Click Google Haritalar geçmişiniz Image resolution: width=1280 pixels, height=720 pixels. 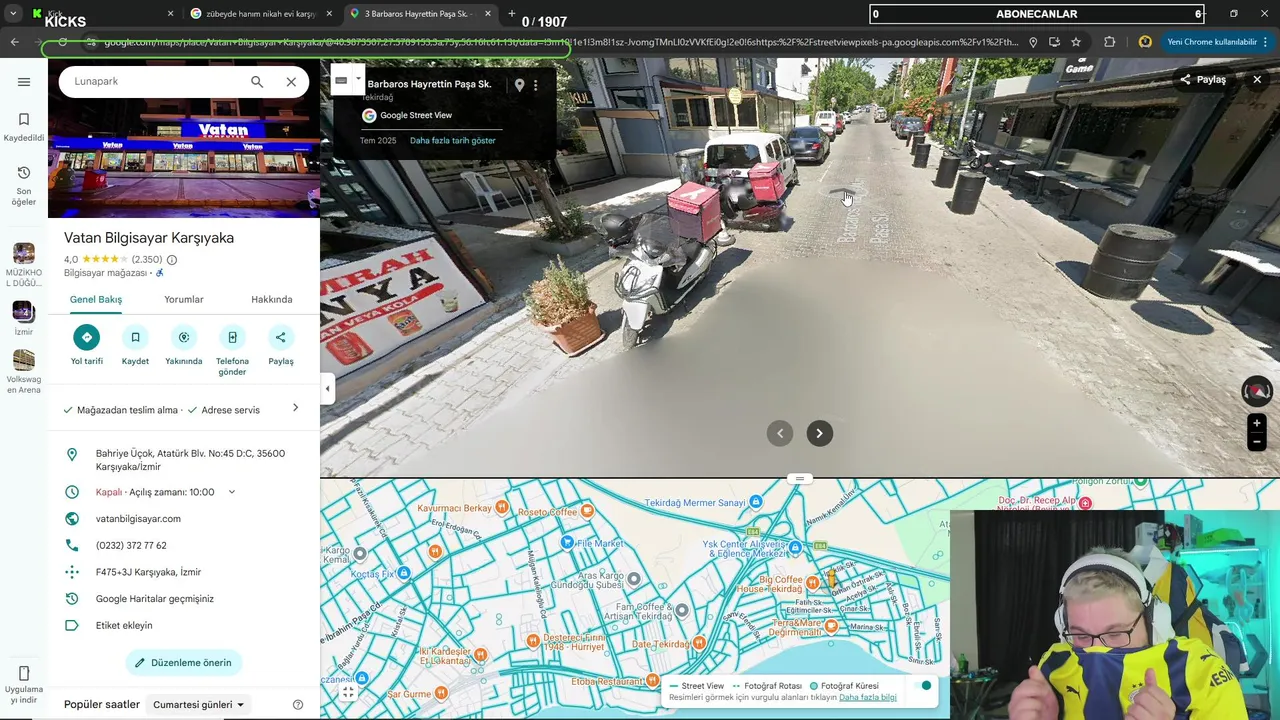point(155,599)
